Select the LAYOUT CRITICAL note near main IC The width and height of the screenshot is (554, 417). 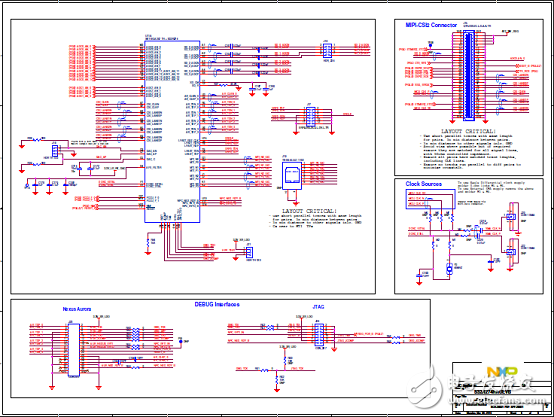click(x=315, y=218)
